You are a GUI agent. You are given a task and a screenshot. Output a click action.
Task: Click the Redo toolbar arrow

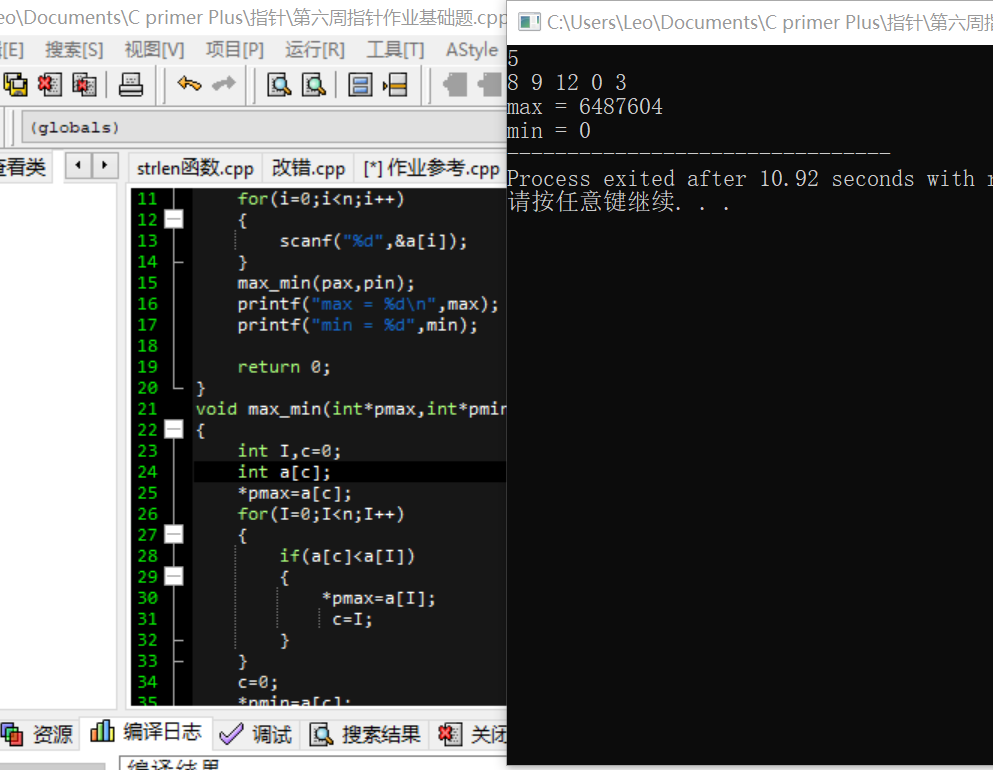coord(223,84)
